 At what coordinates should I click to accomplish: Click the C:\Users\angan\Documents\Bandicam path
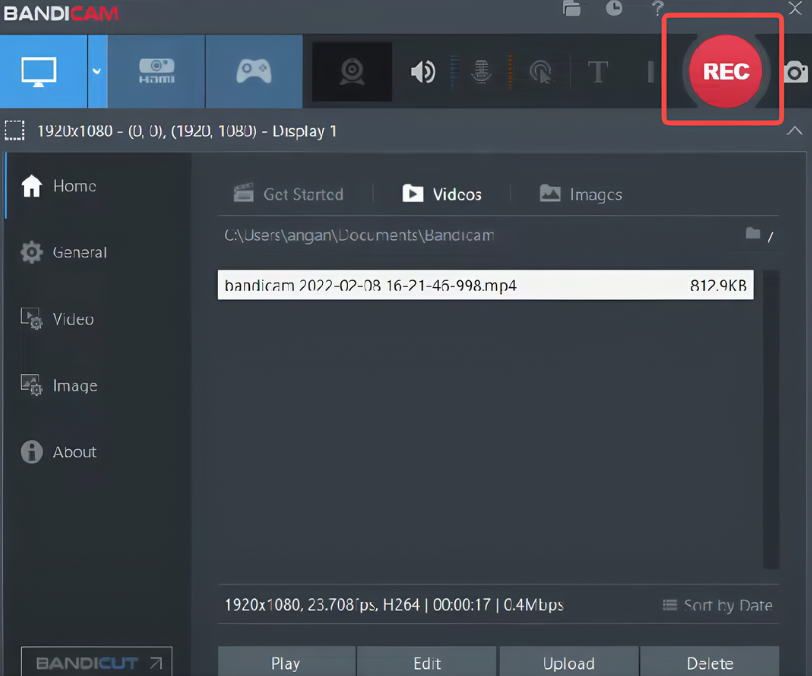(359, 235)
